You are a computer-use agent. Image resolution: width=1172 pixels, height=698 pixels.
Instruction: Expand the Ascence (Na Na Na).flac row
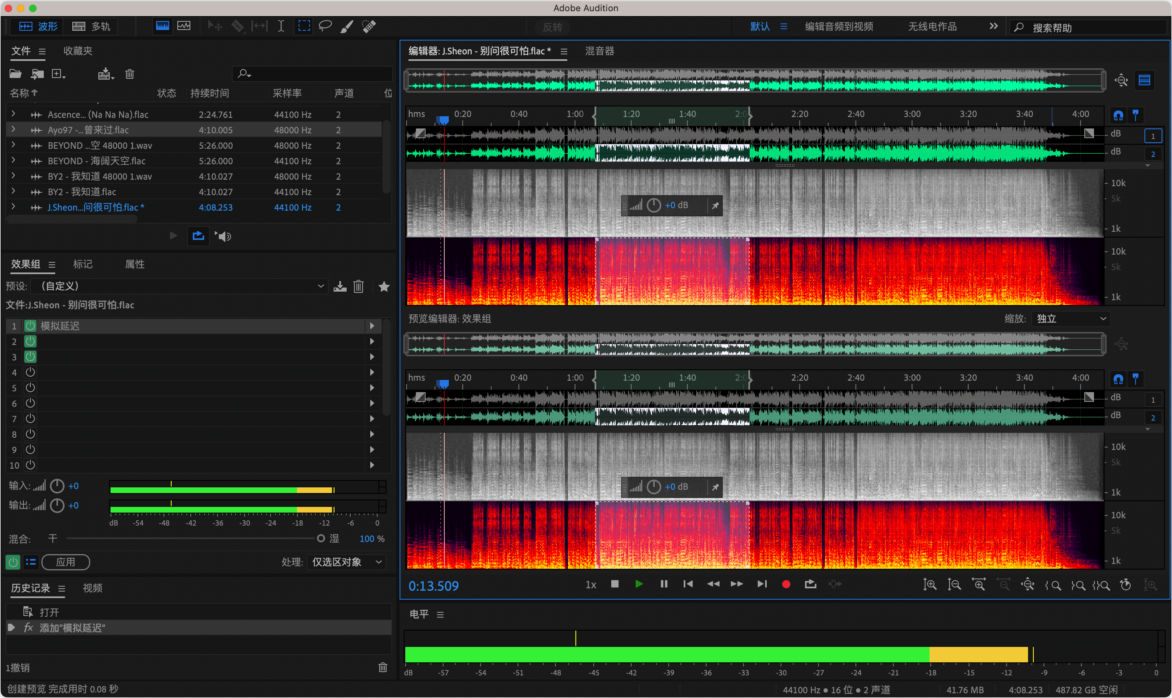(x=13, y=114)
